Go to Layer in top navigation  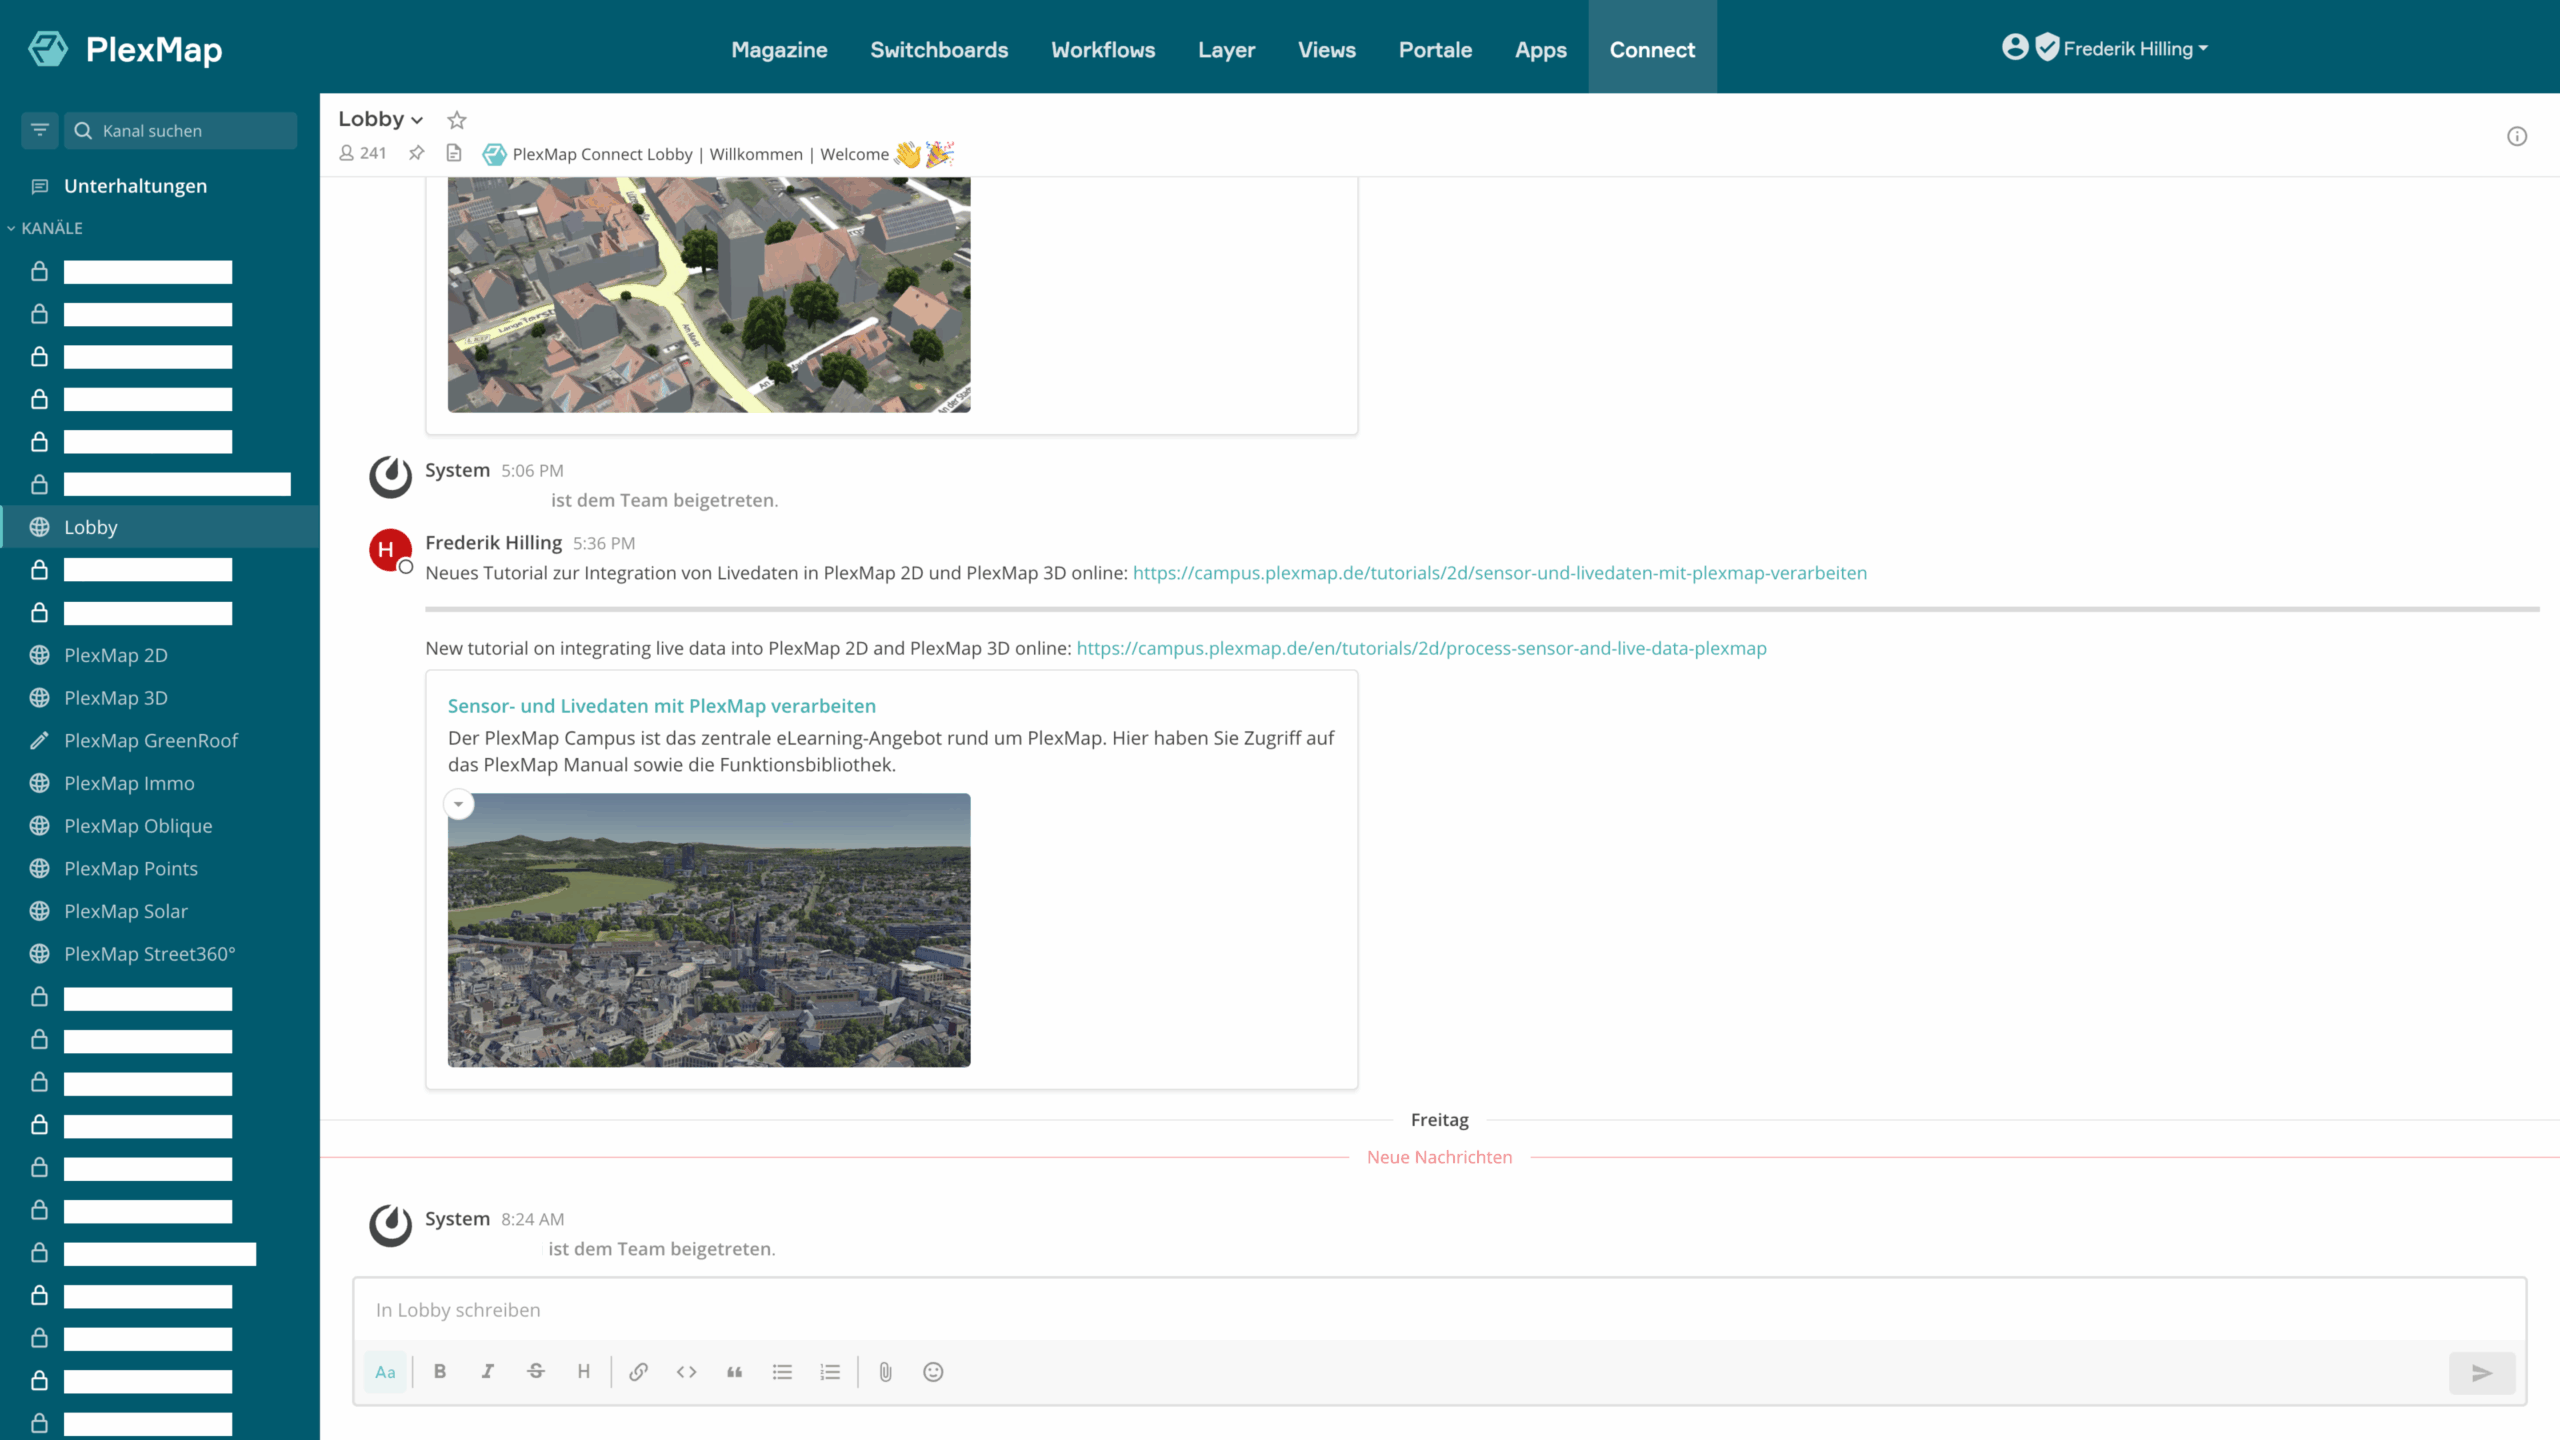coord(1226,49)
